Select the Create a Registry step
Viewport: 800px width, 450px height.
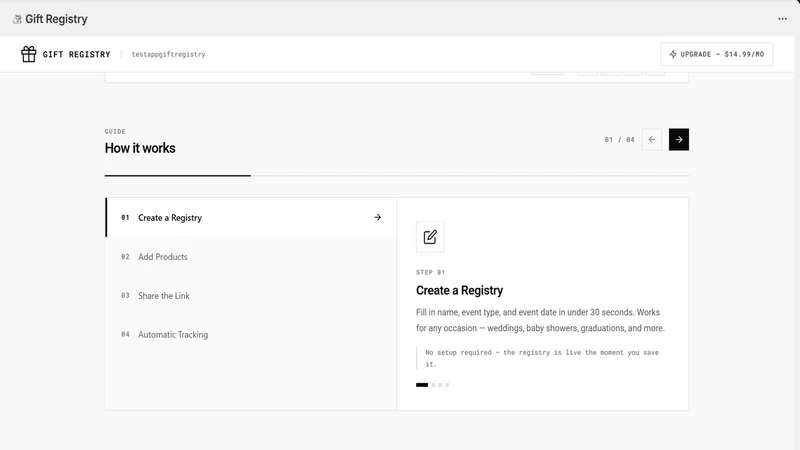pyautogui.click(x=251, y=217)
